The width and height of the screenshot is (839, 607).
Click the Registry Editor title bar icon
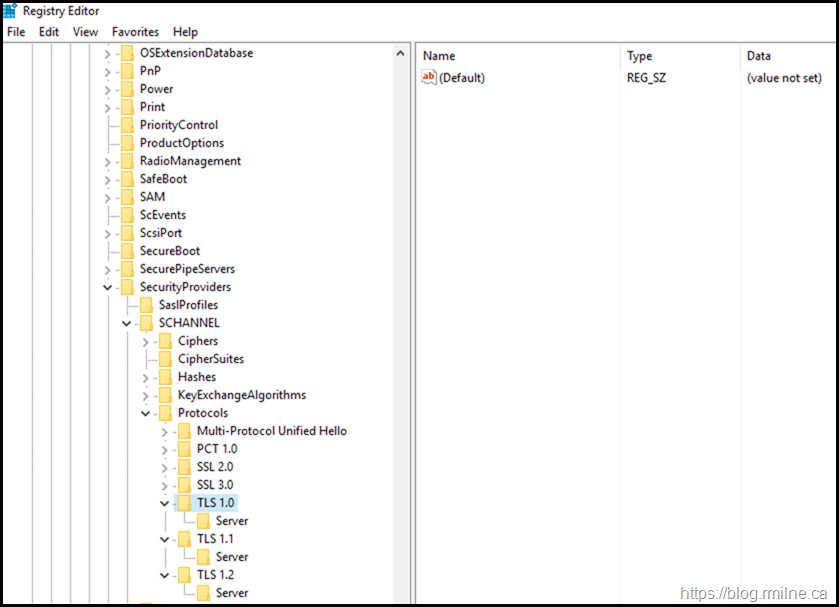coord(10,11)
